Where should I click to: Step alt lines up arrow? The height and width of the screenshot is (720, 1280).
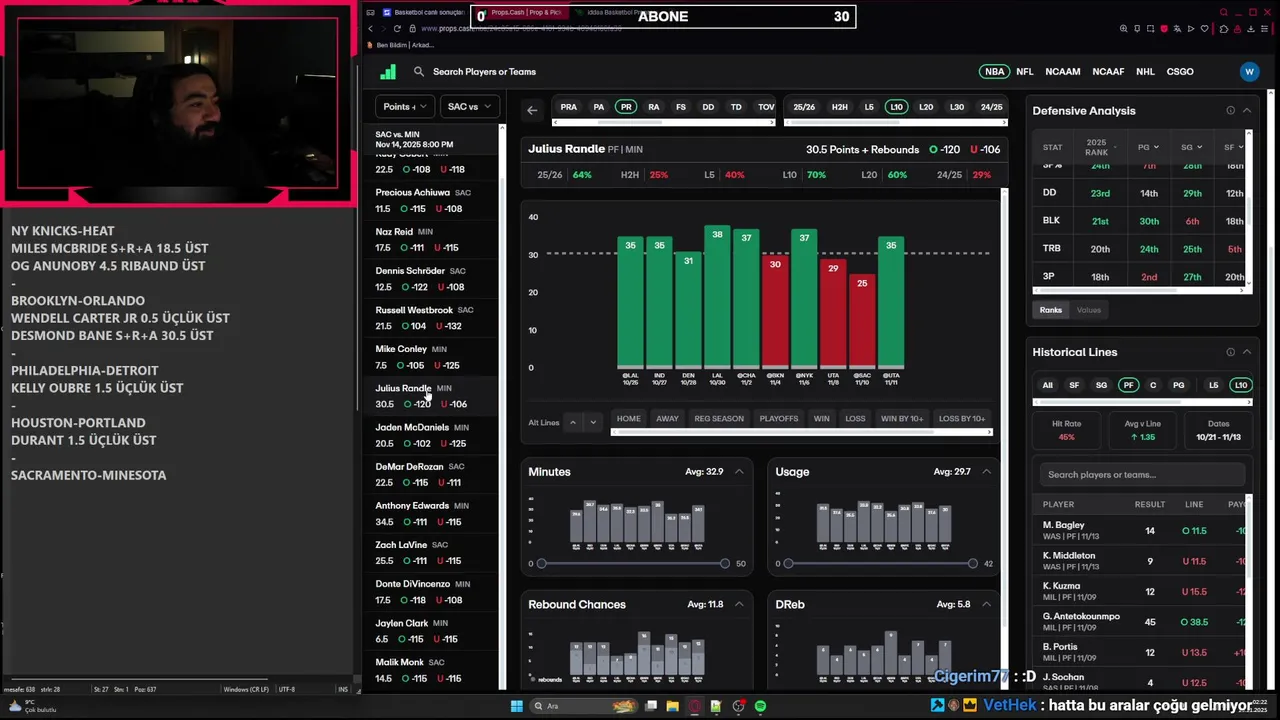[573, 422]
